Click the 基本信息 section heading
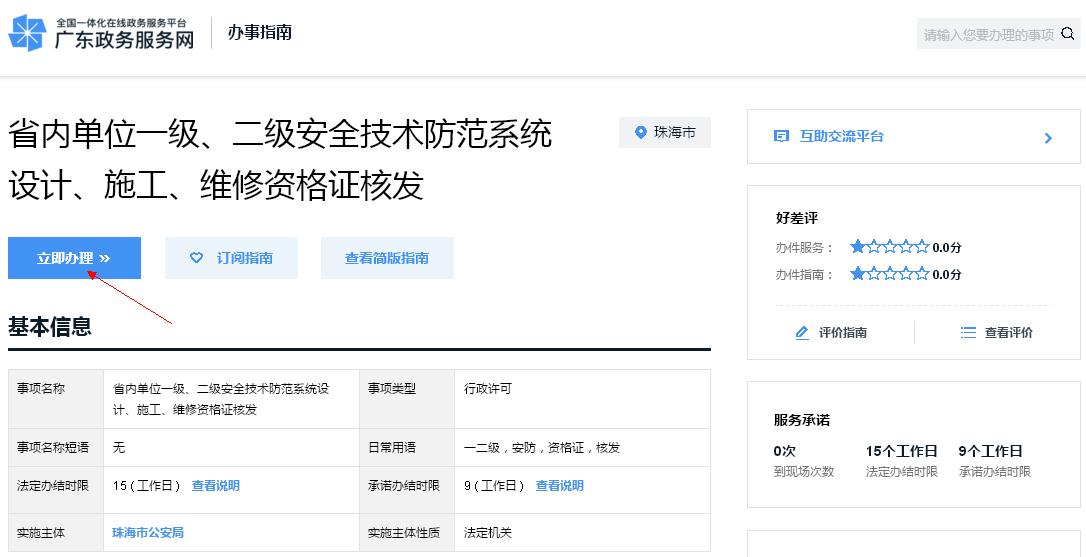 (x=50, y=326)
